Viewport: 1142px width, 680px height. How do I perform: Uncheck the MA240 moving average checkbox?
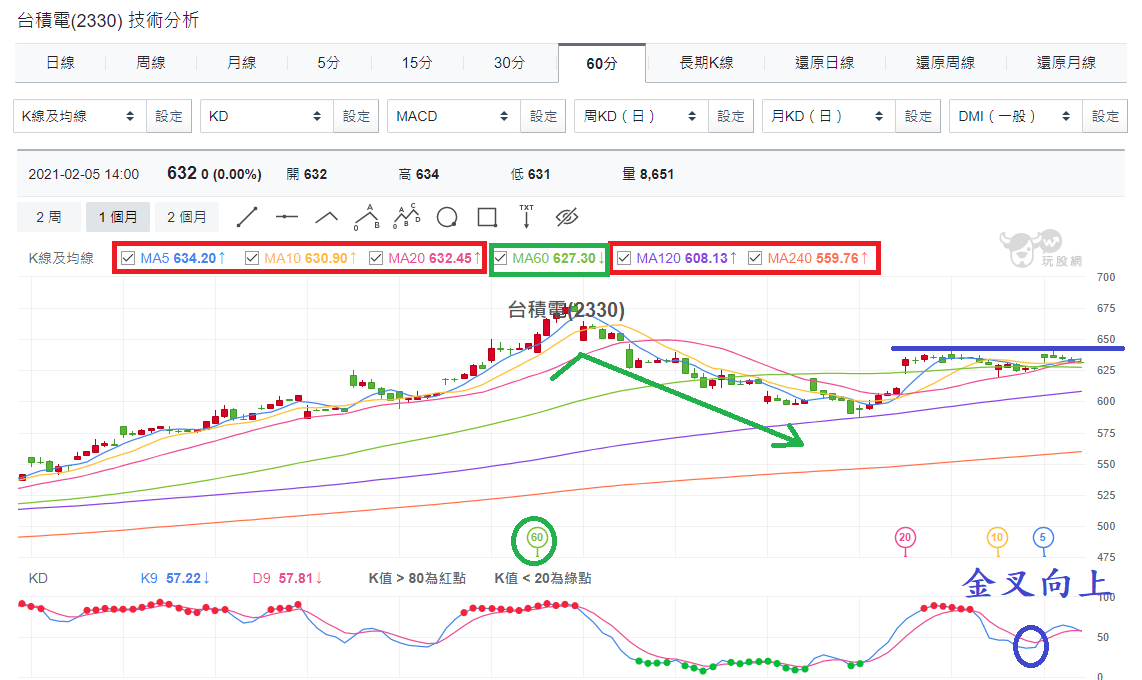[755, 258]
